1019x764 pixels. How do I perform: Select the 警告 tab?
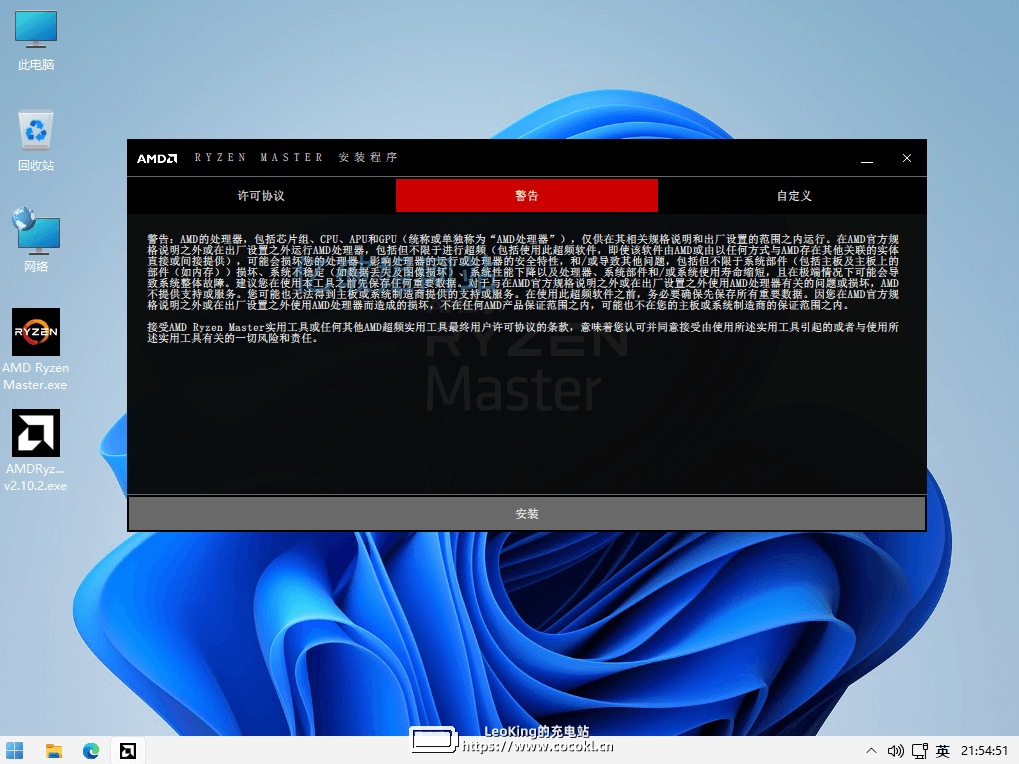click(x=526, y=196)
